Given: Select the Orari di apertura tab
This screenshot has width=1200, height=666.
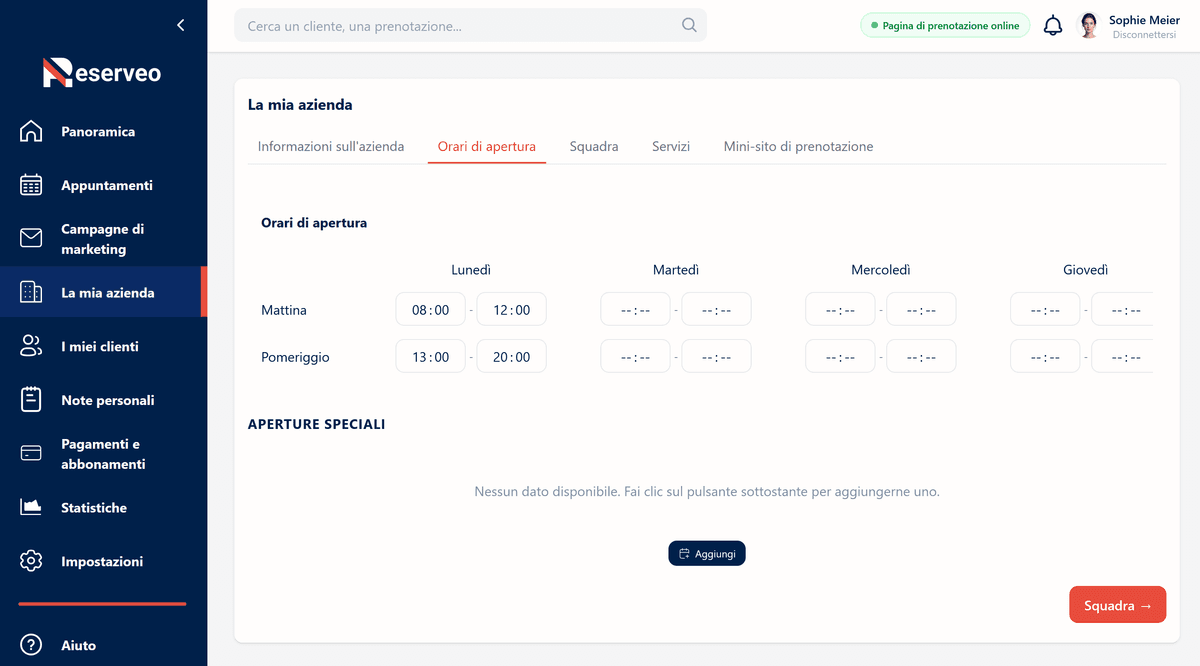Looking at the screenshot, I should (x=487, y=146).
